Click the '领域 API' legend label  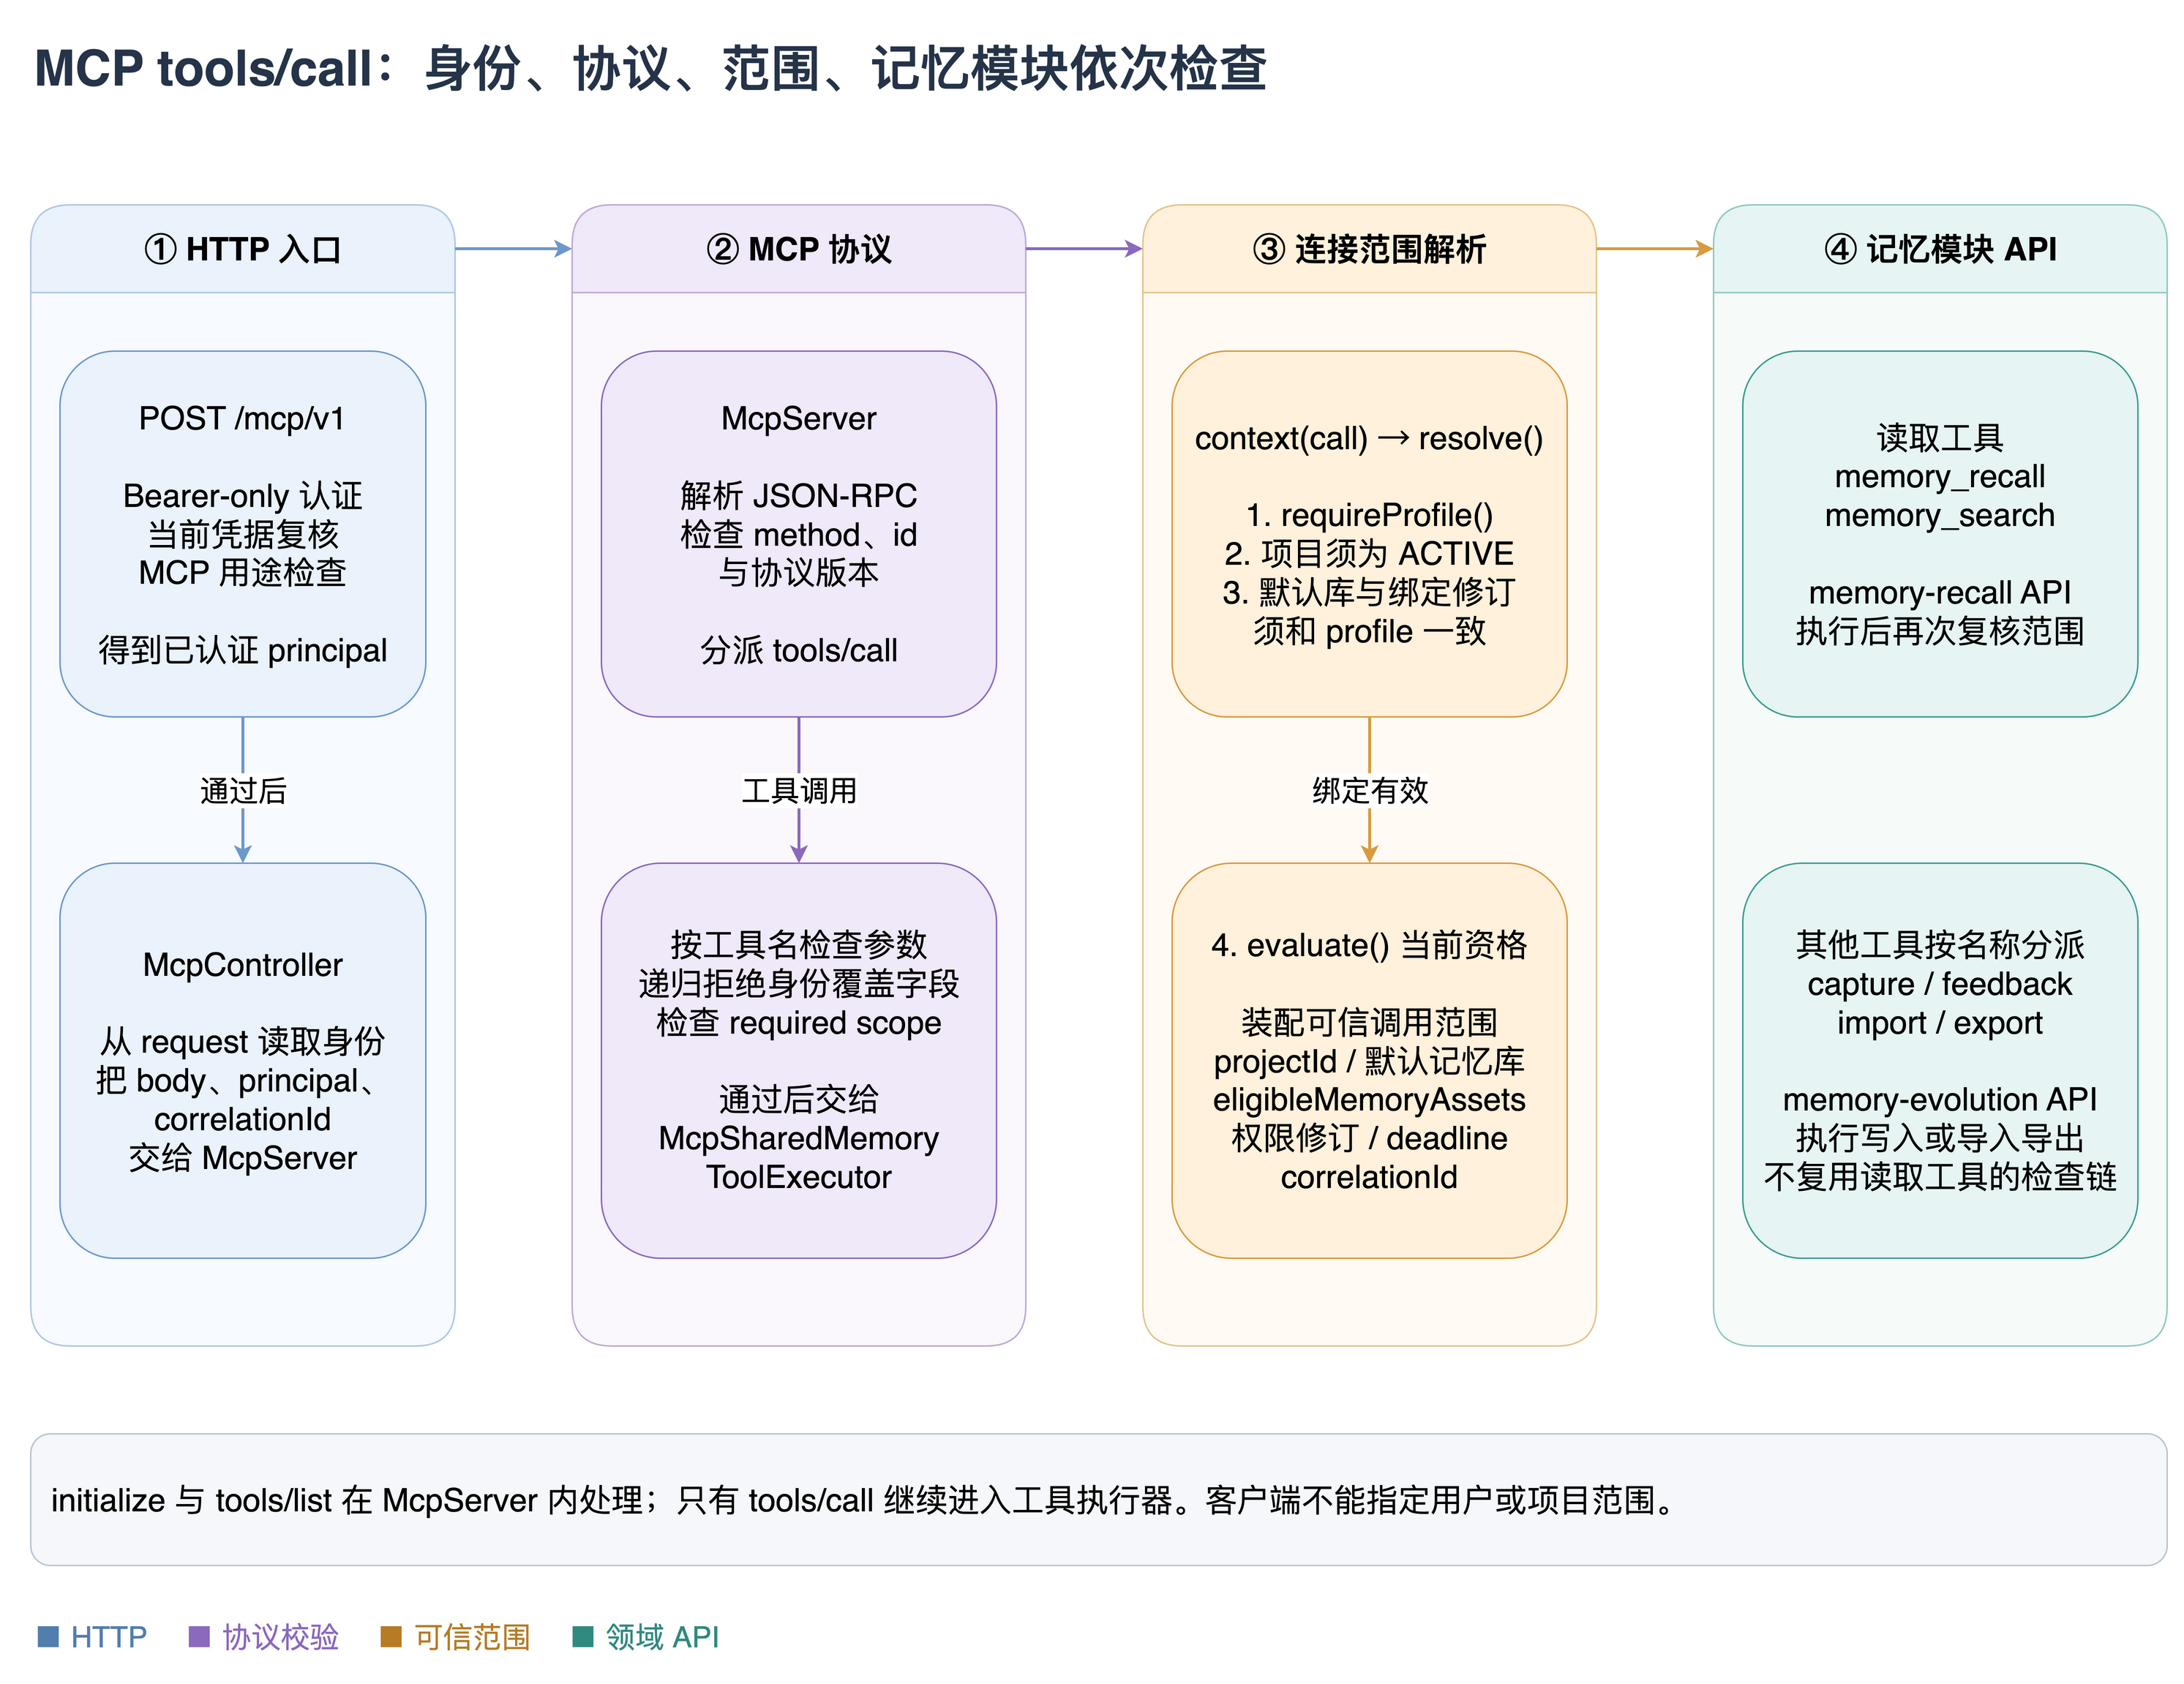tap(662, 1637)
